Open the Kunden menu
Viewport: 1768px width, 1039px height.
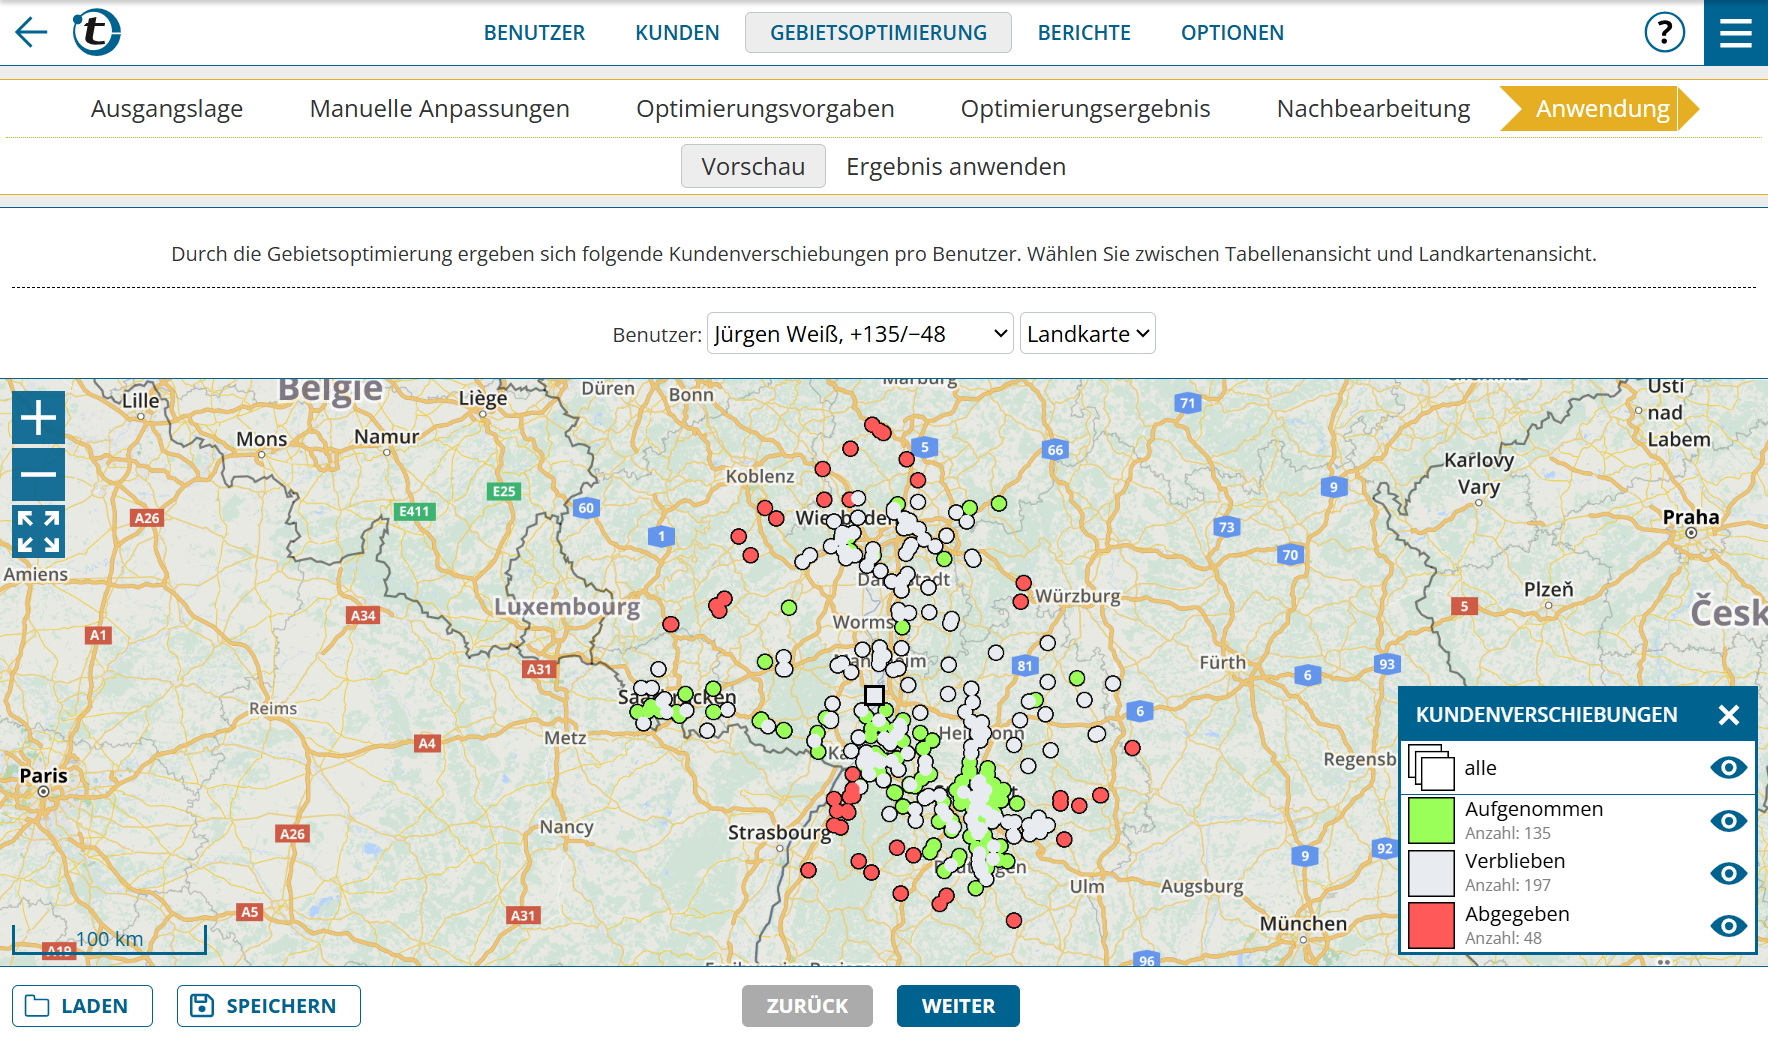click(677, 33)
